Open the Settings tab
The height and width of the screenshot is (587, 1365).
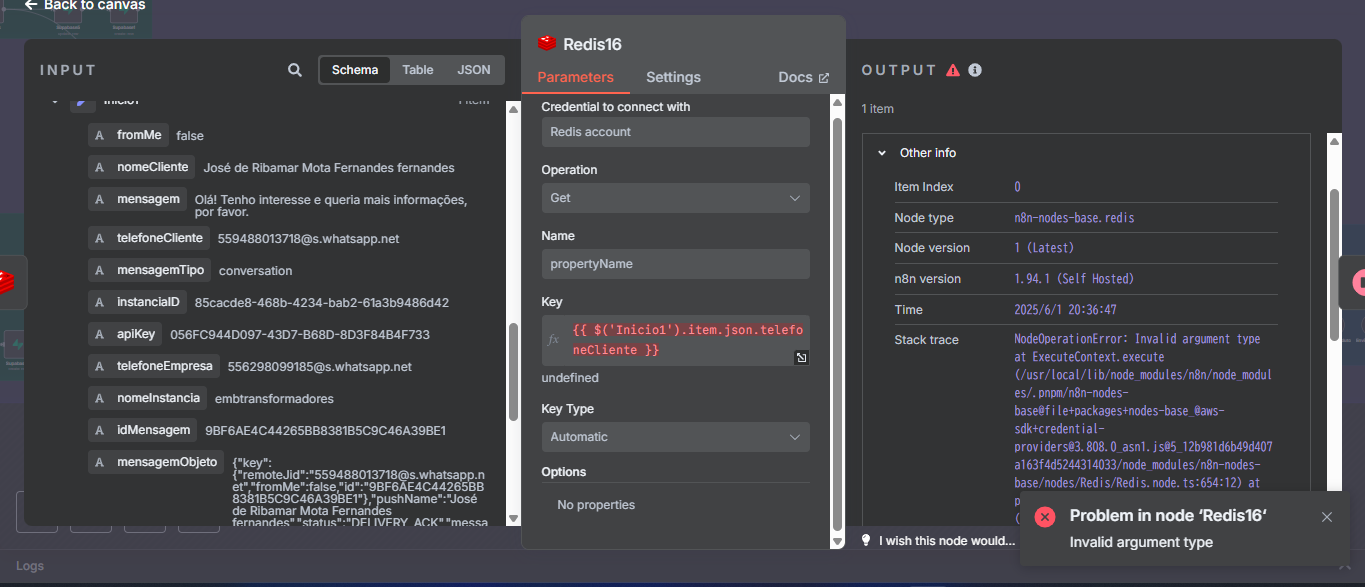(673, 77)
